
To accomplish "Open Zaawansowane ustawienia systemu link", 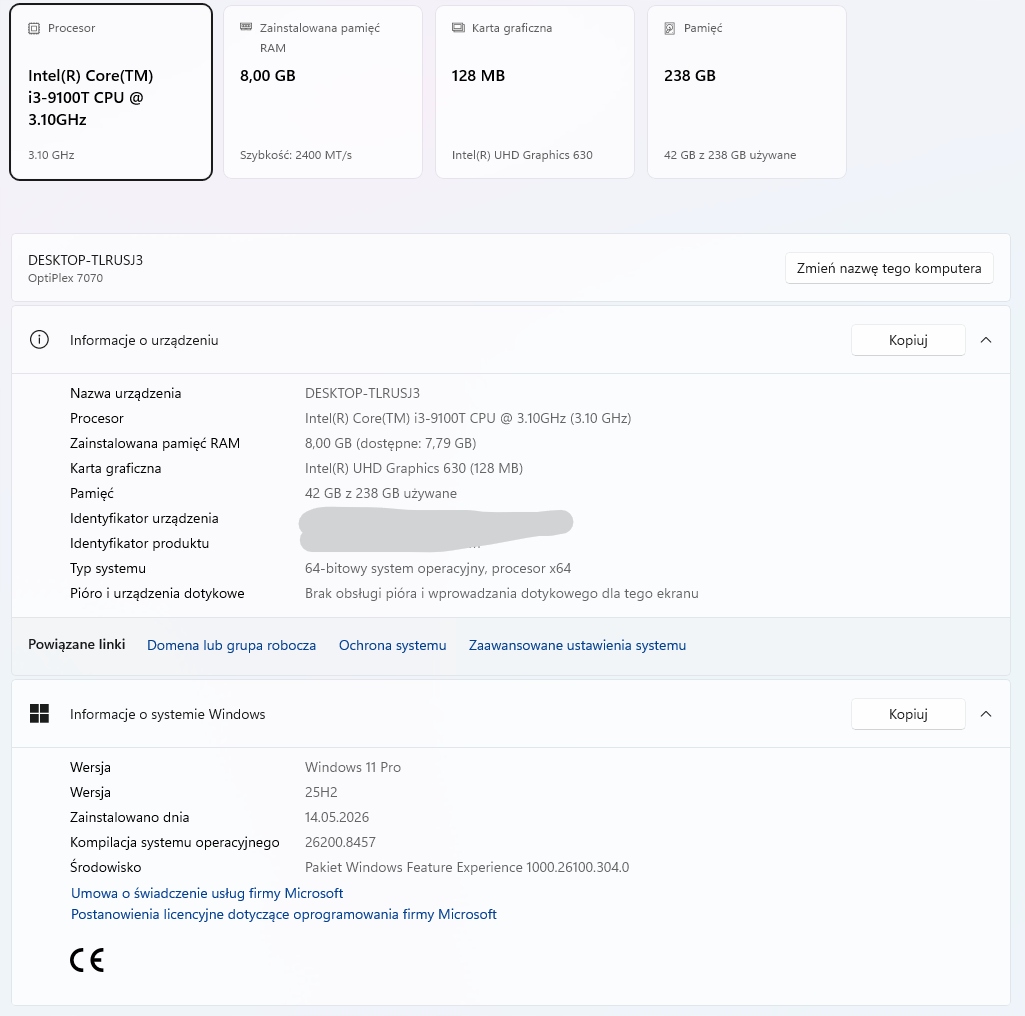I will [577, 645].
